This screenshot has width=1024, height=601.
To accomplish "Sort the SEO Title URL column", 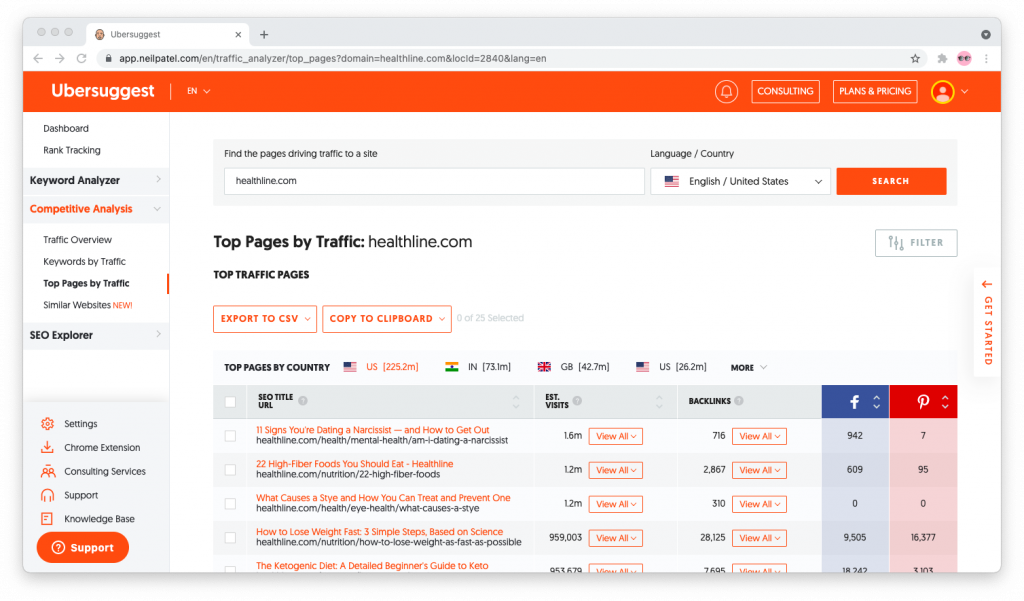I will [516, 401].
